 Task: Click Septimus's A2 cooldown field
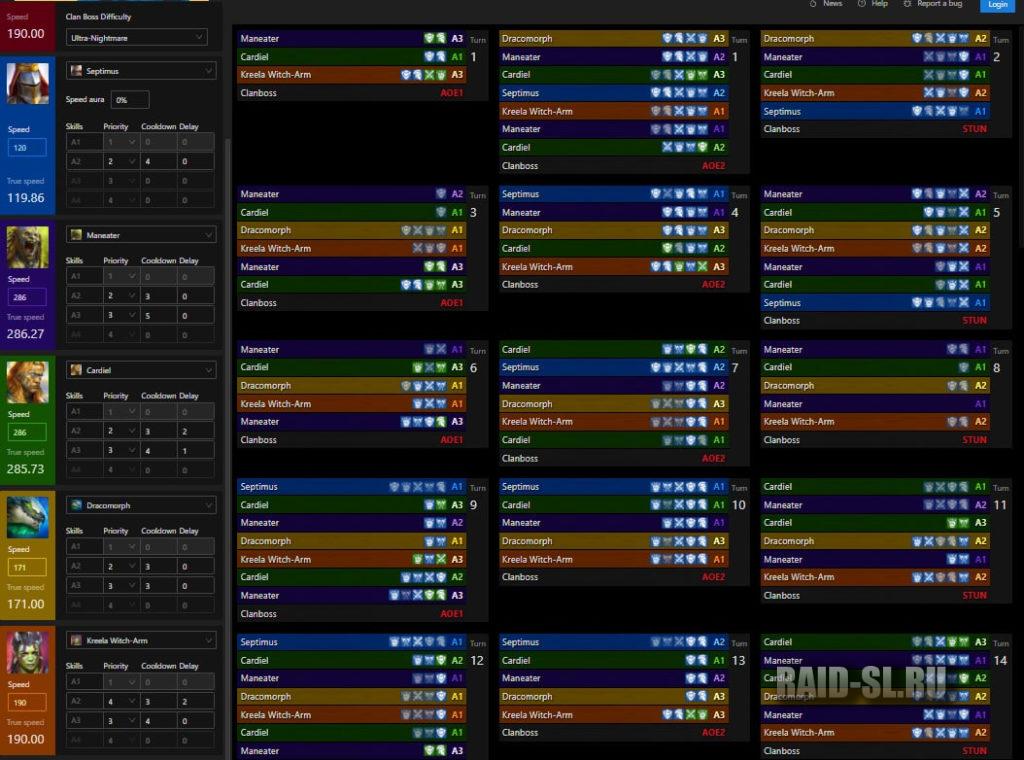pos(158,161)
